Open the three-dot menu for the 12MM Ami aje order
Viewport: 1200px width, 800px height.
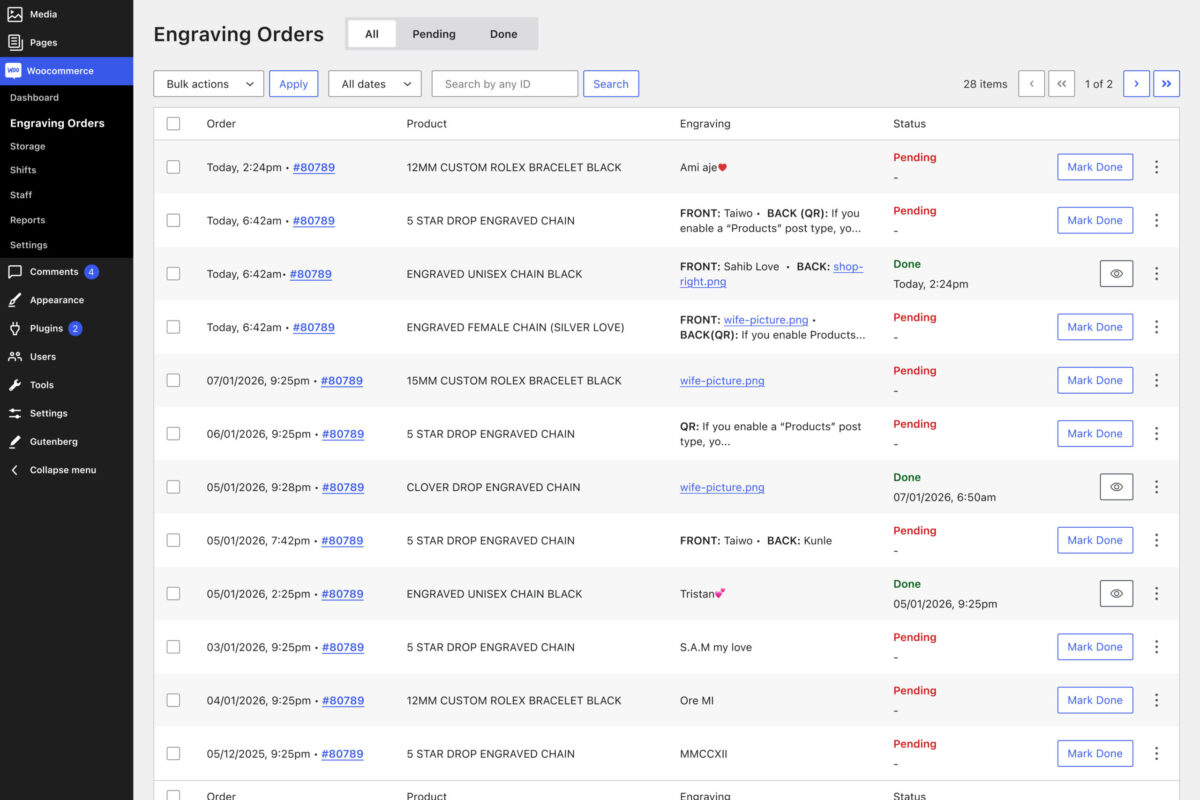(x=1156, y=167)
